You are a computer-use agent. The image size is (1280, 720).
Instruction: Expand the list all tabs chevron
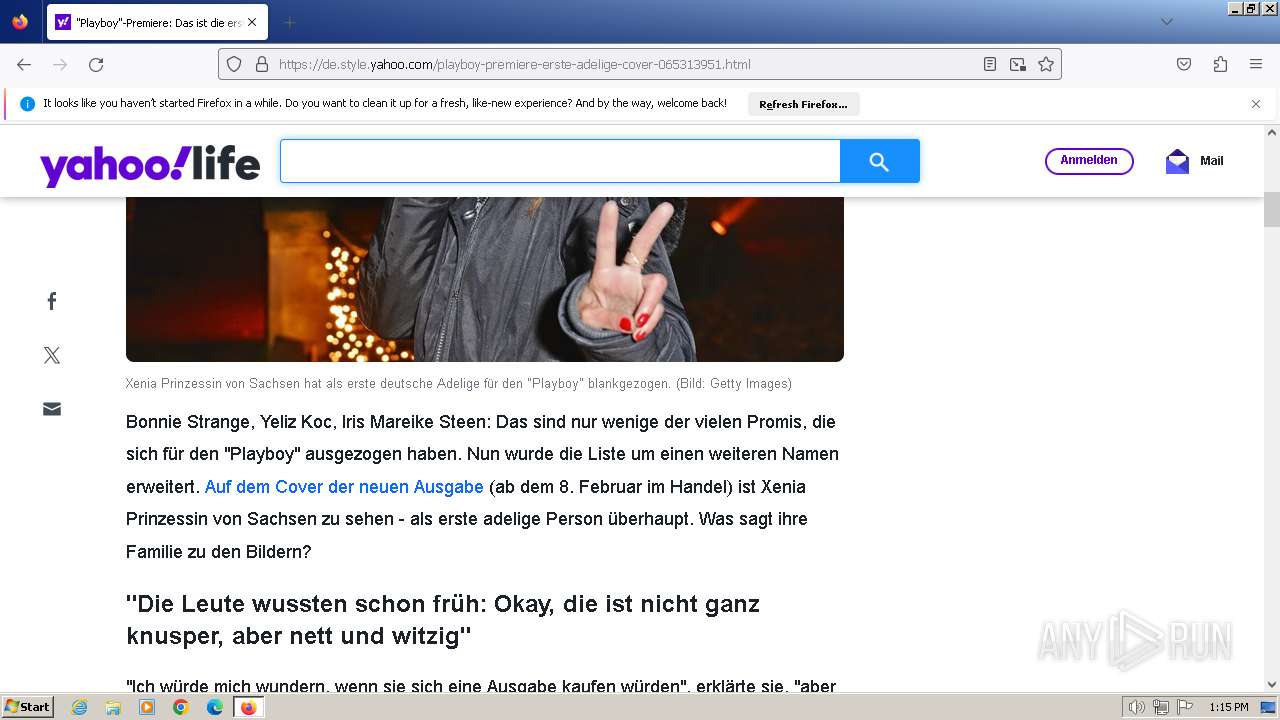tap(1166, 22)
